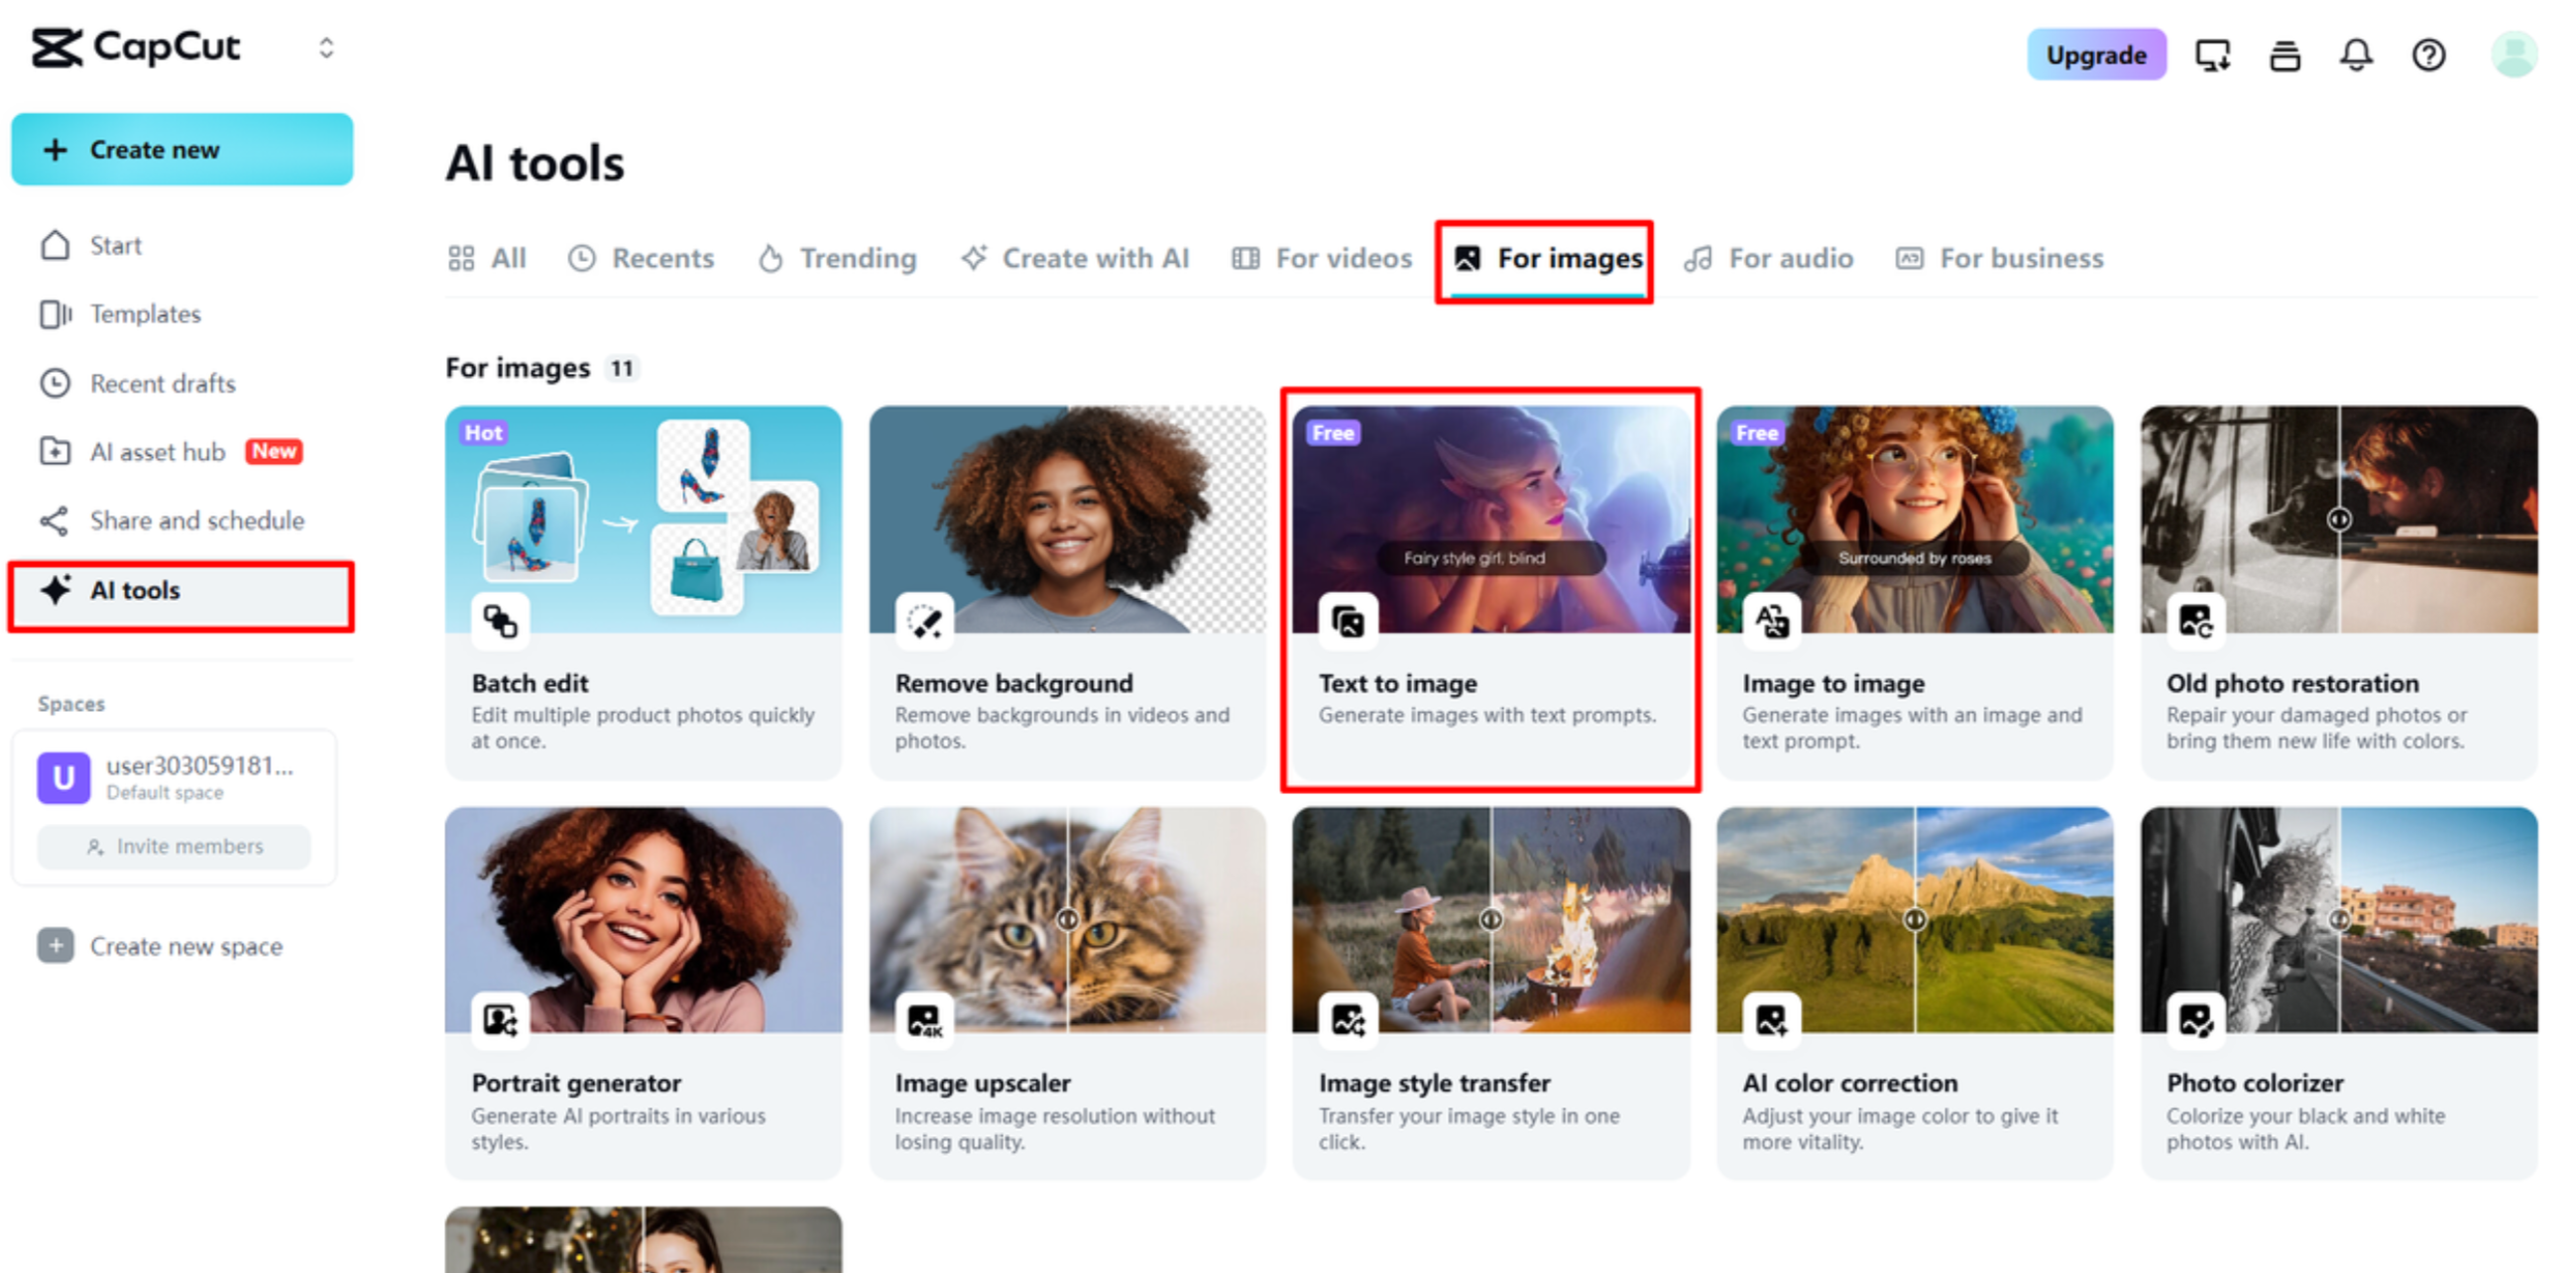
Task: Switch to the For audio tab
Action: pos(1770,258)
